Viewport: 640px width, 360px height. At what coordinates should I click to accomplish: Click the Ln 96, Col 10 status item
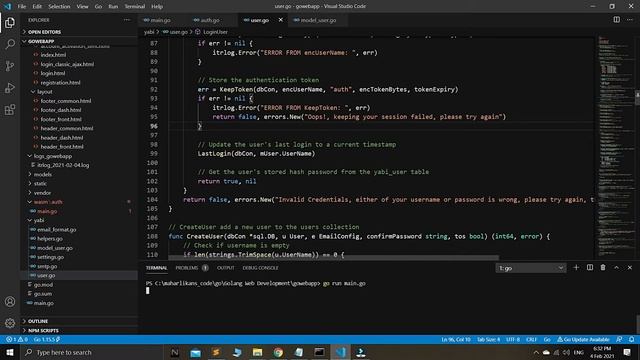click(x=456, y=339)
